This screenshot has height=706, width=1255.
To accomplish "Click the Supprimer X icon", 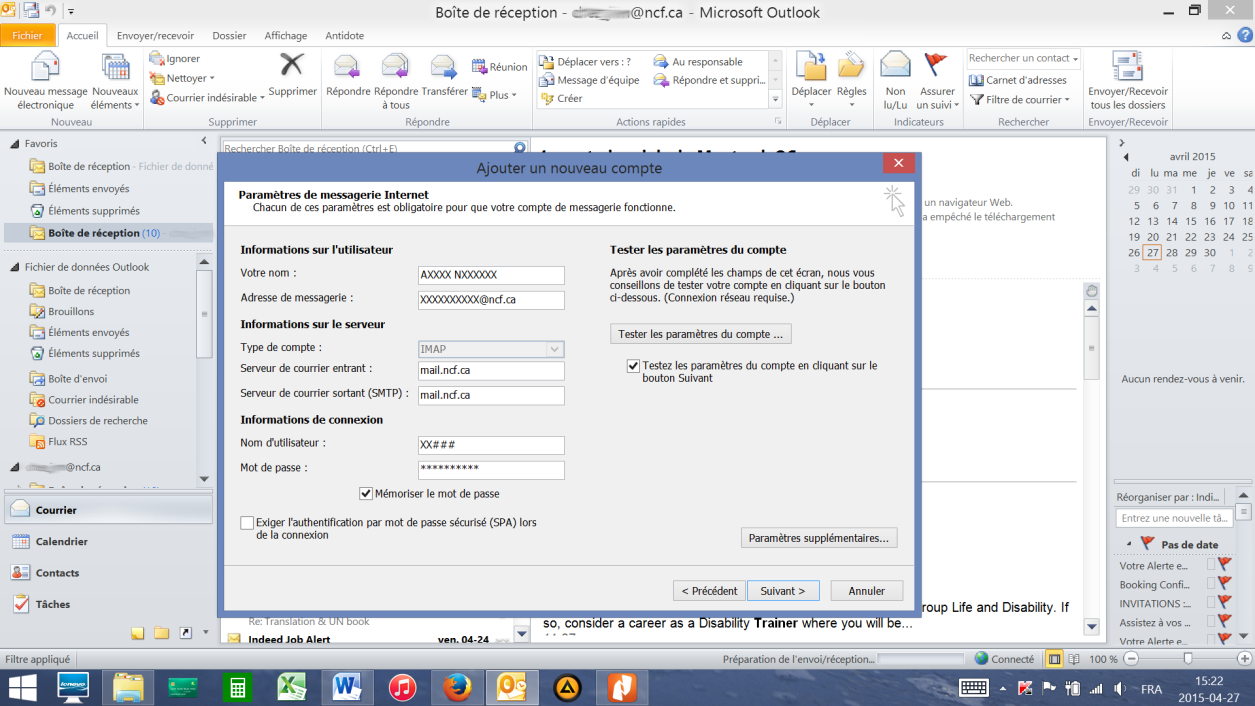I will tap(292, 65).
